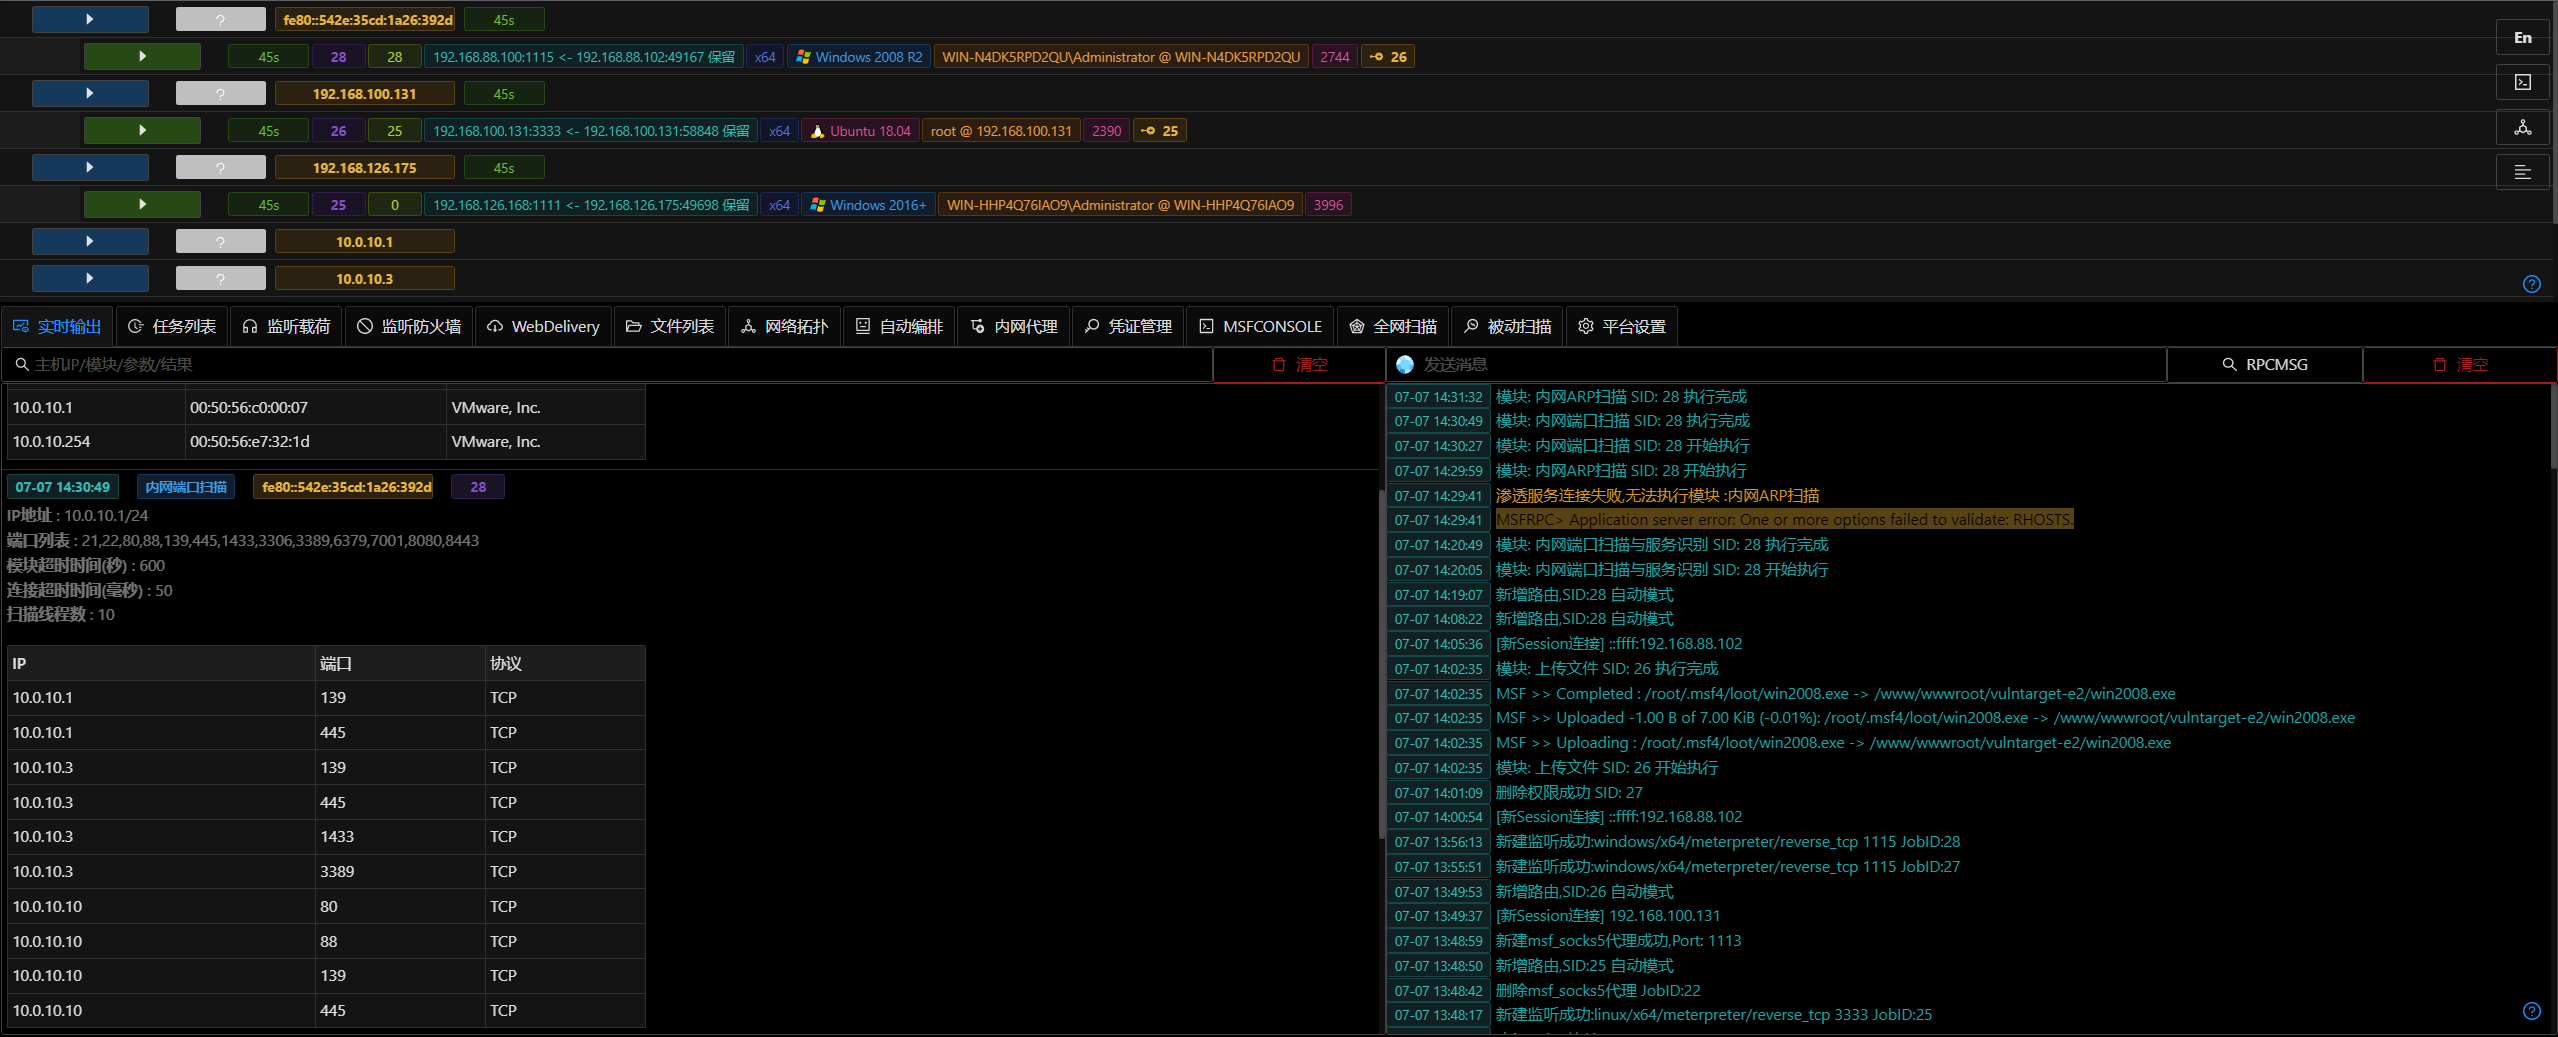Open the terminal console icon on right sidebar
Viewport: 2558px width, 1037px height.
coord(2523,82)
